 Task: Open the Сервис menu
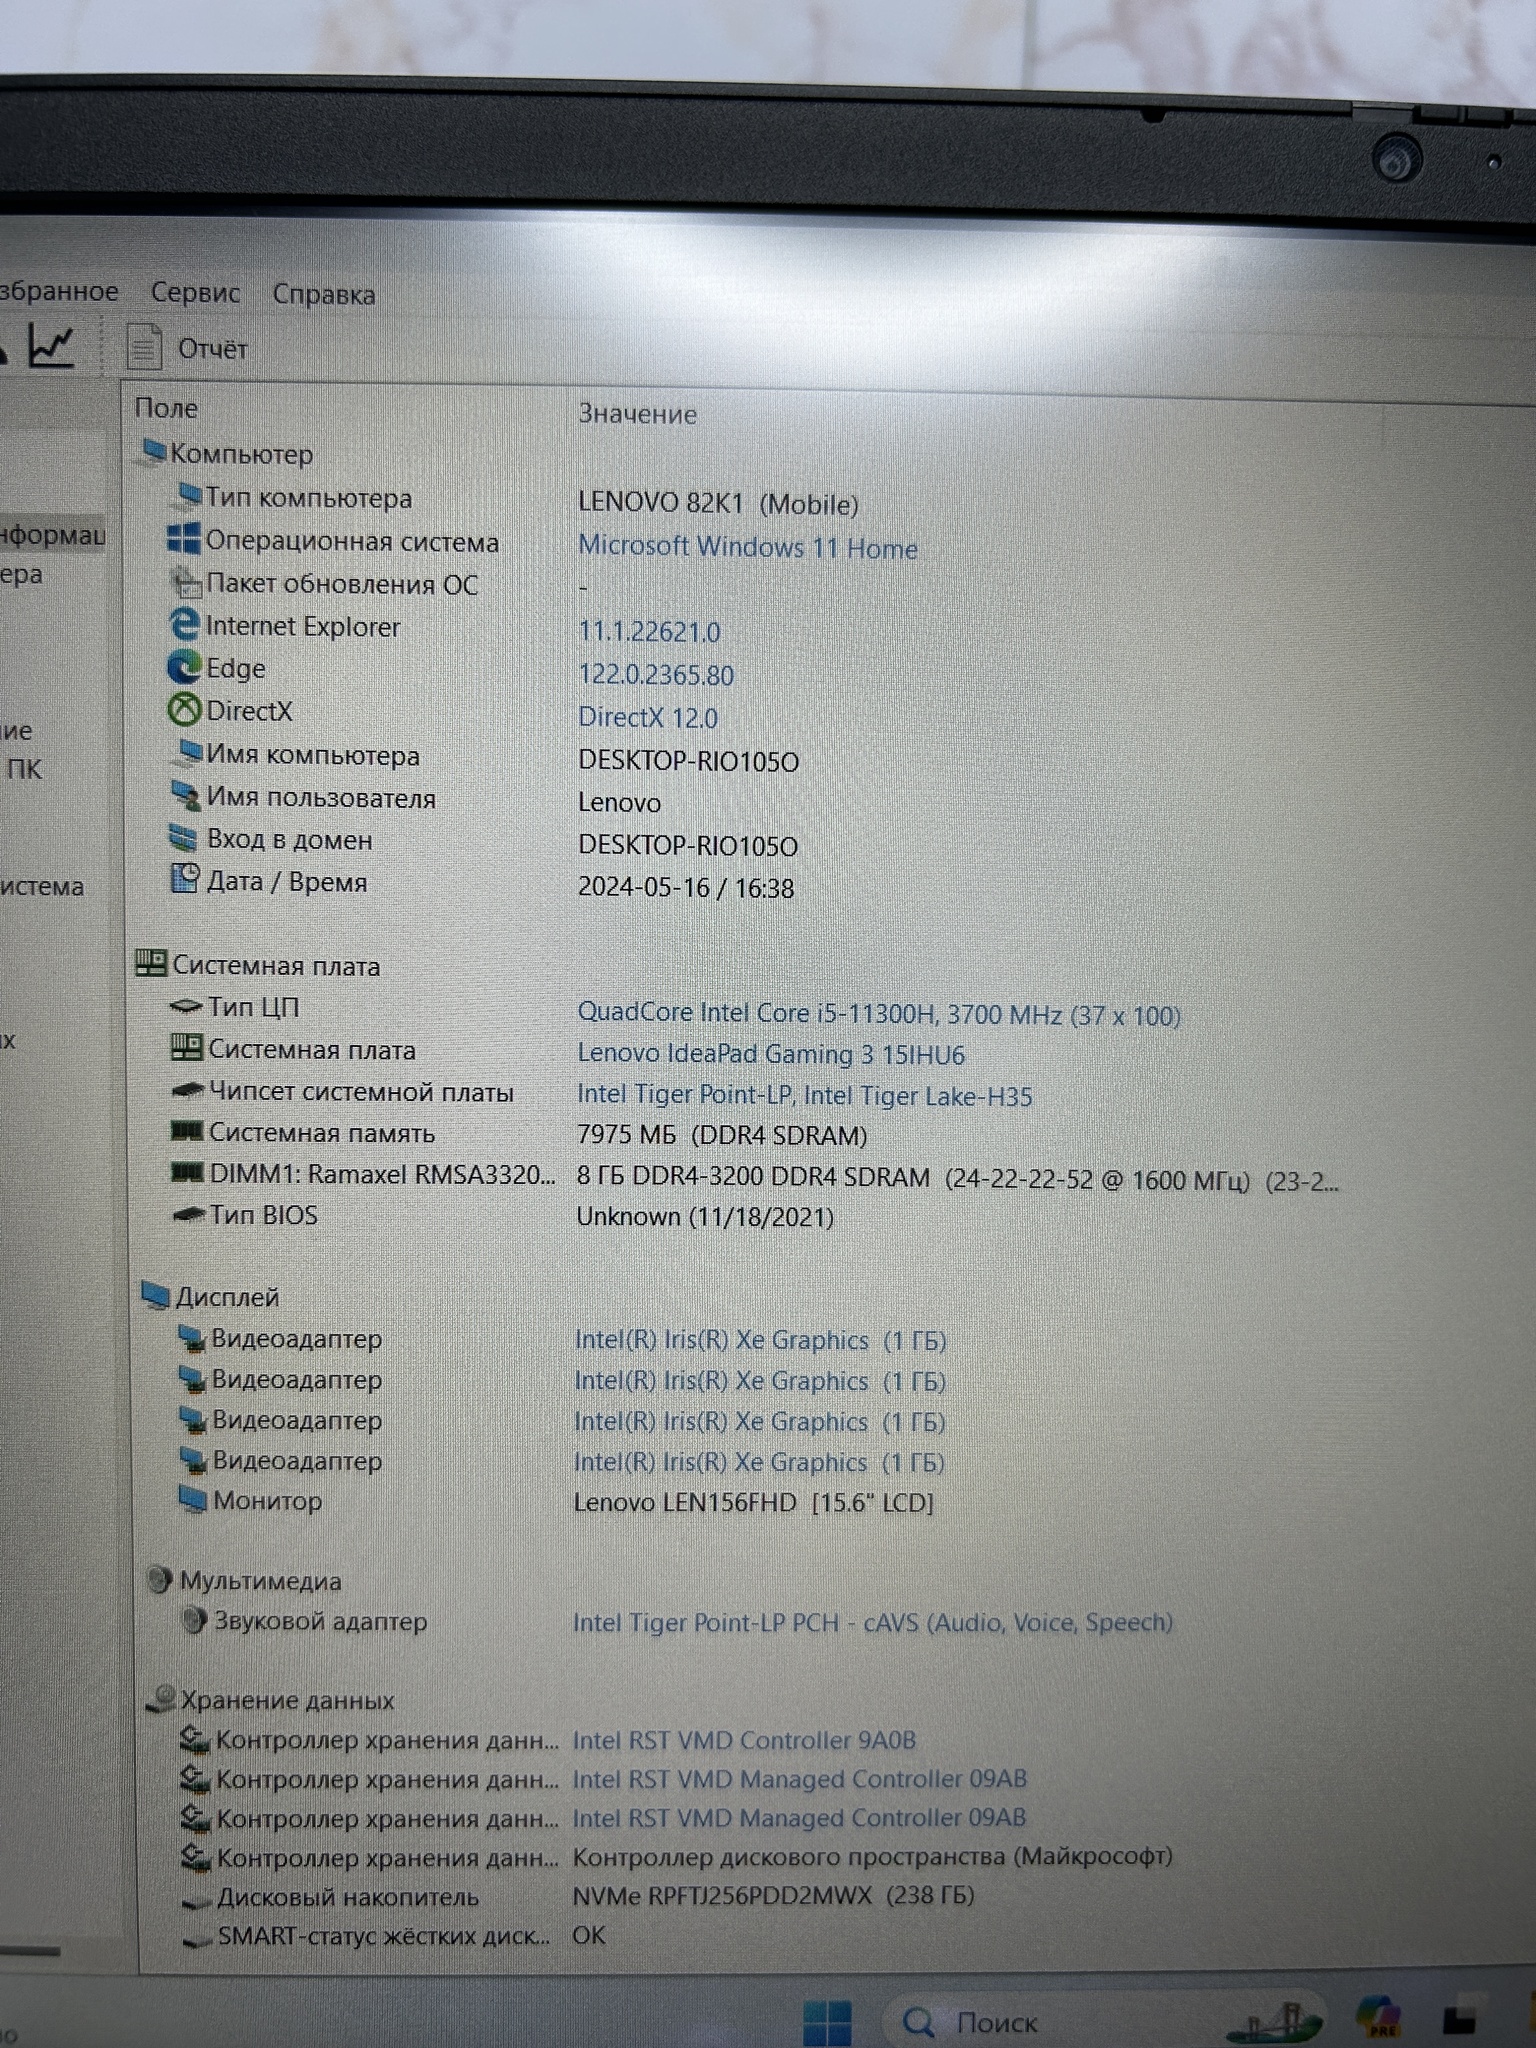click(195, 293)
